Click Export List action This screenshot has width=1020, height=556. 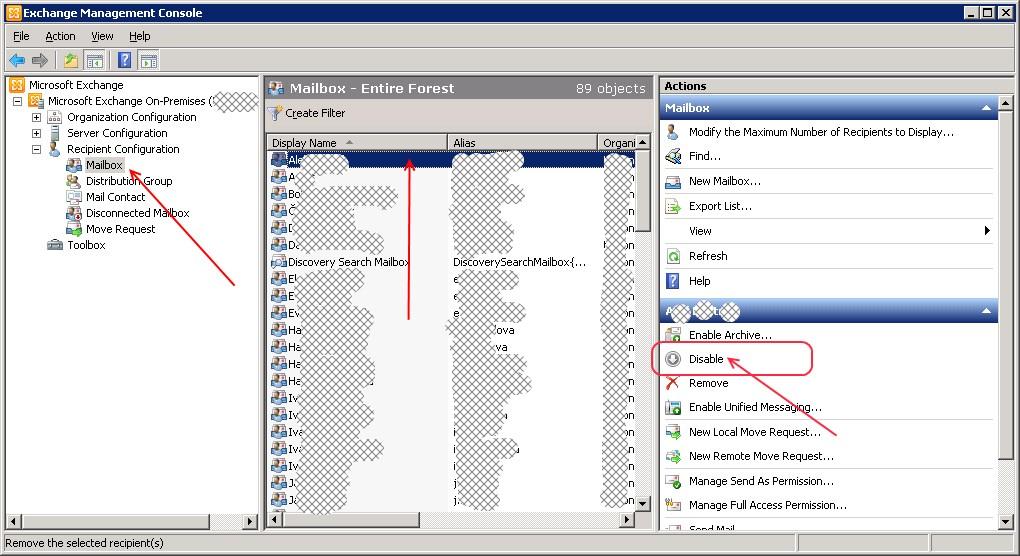click(x=720, y=206)
